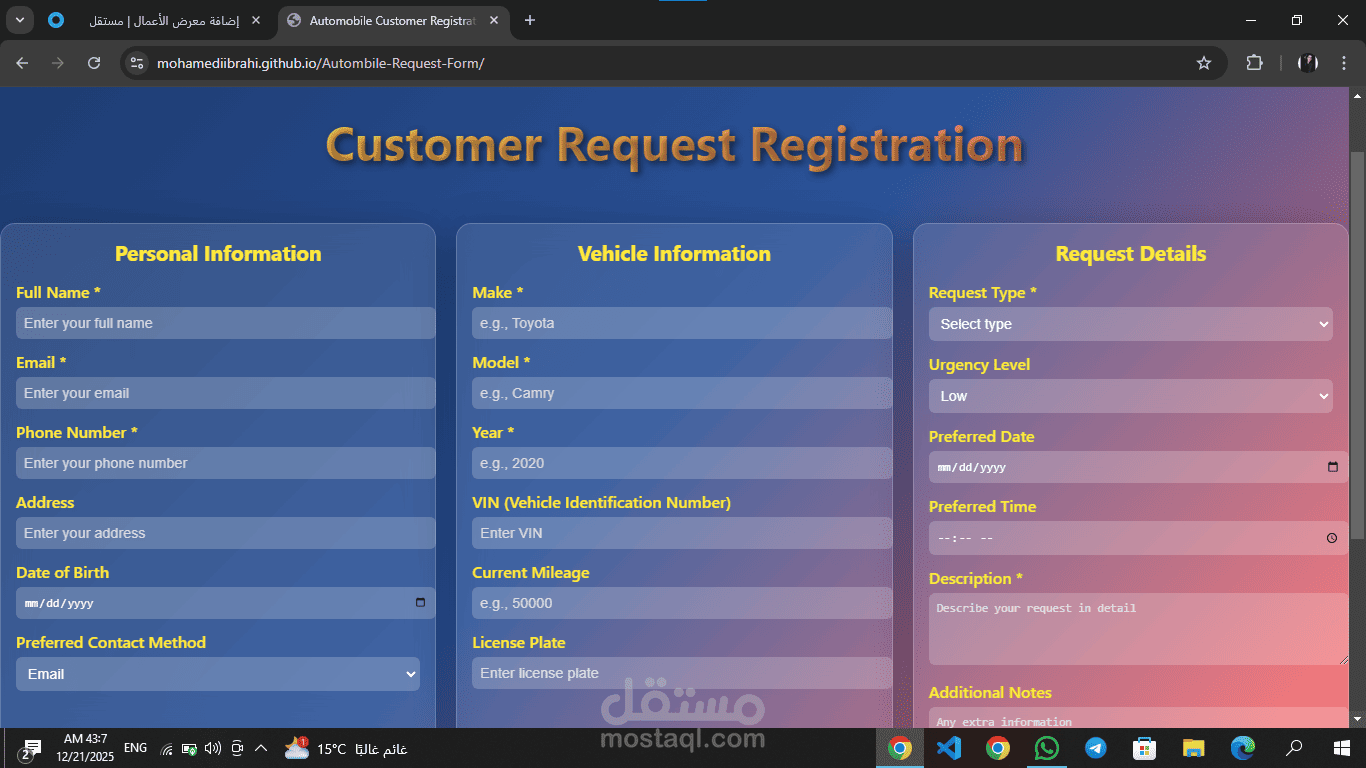
Task: Click the Make input field
Action: [x=682, y=323]
